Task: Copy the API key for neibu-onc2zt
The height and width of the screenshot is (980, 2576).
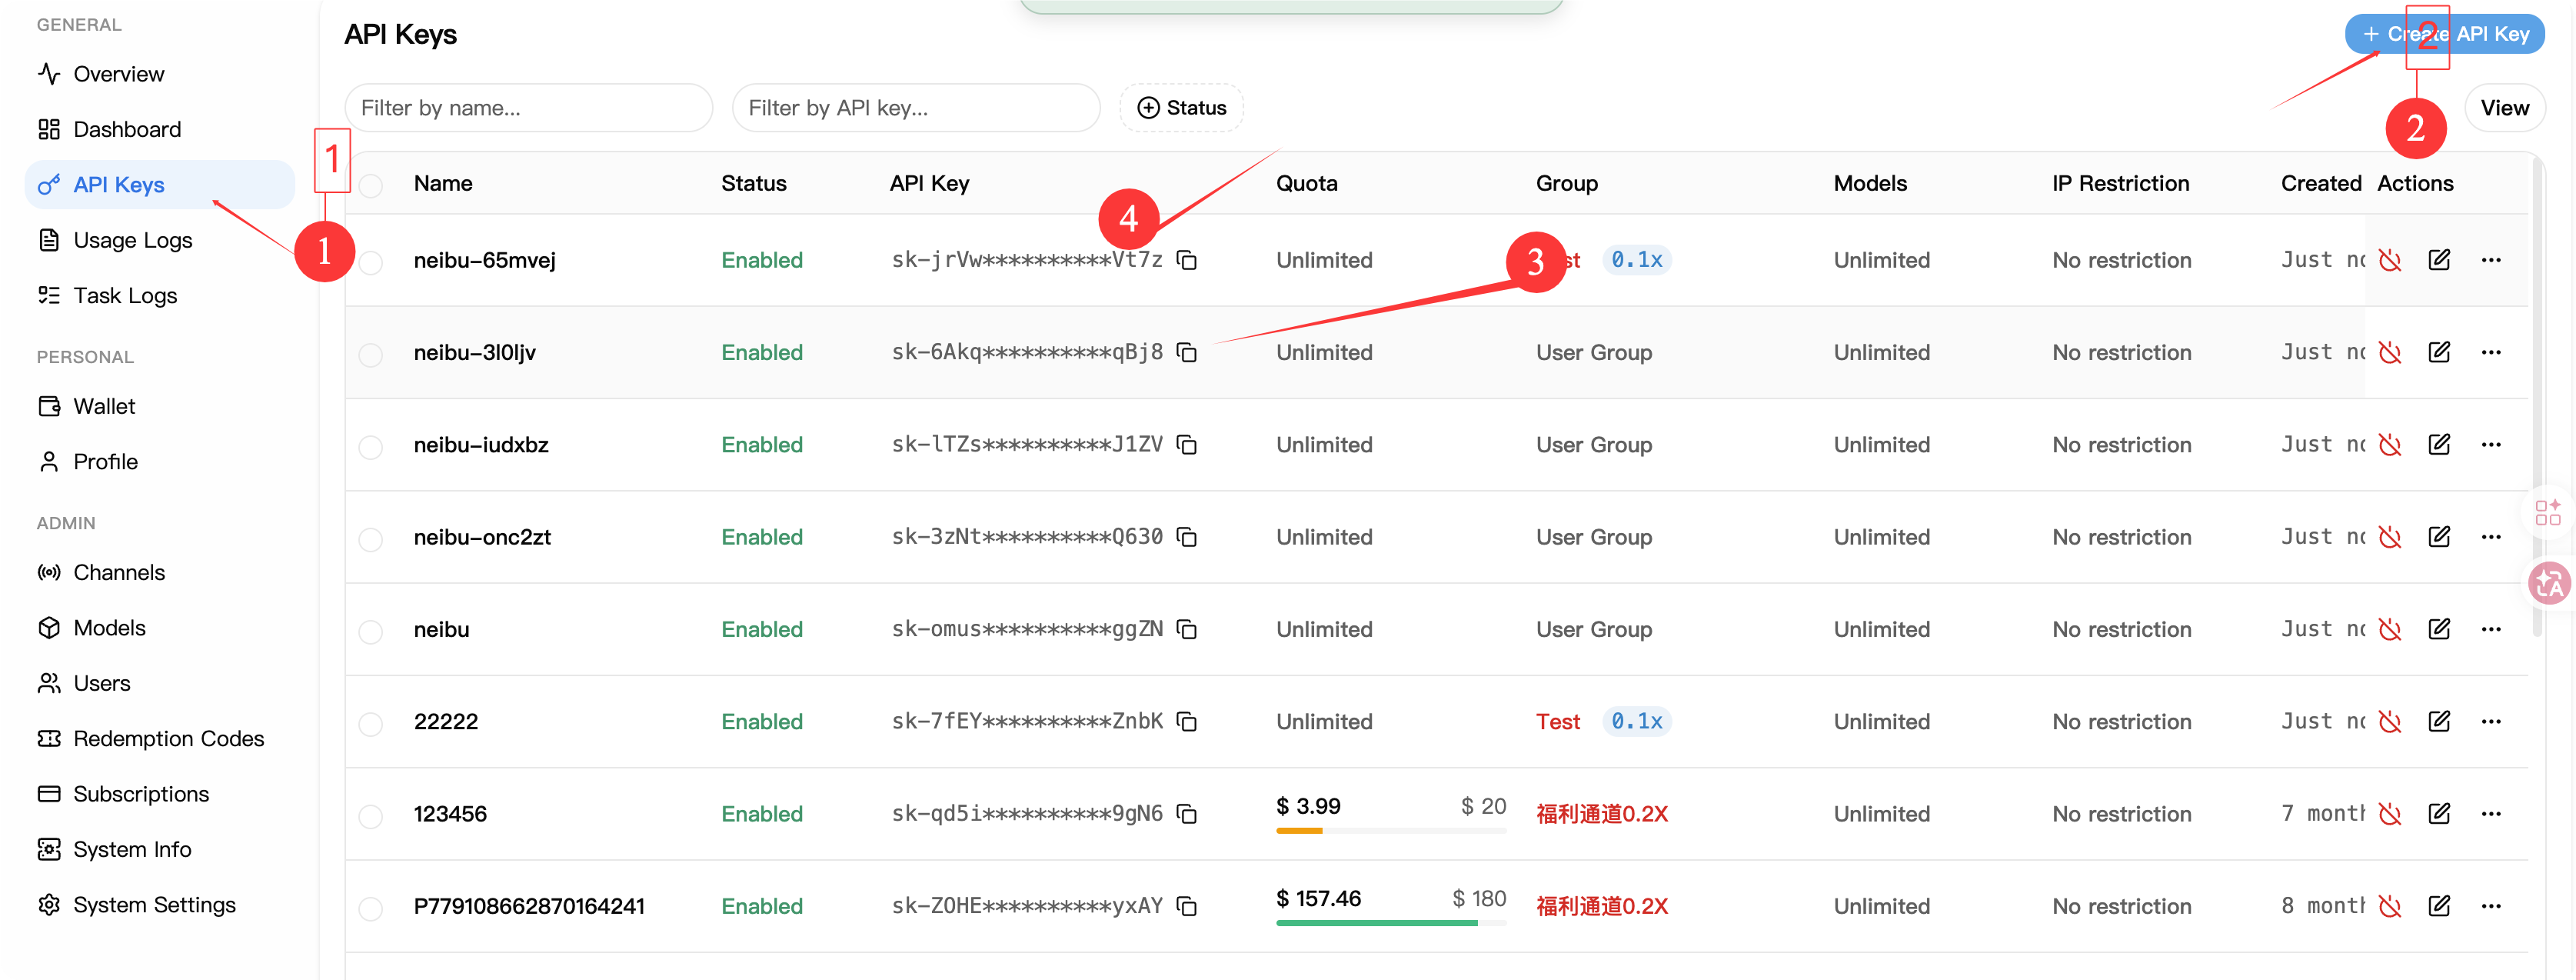Action: (1187, 537)
